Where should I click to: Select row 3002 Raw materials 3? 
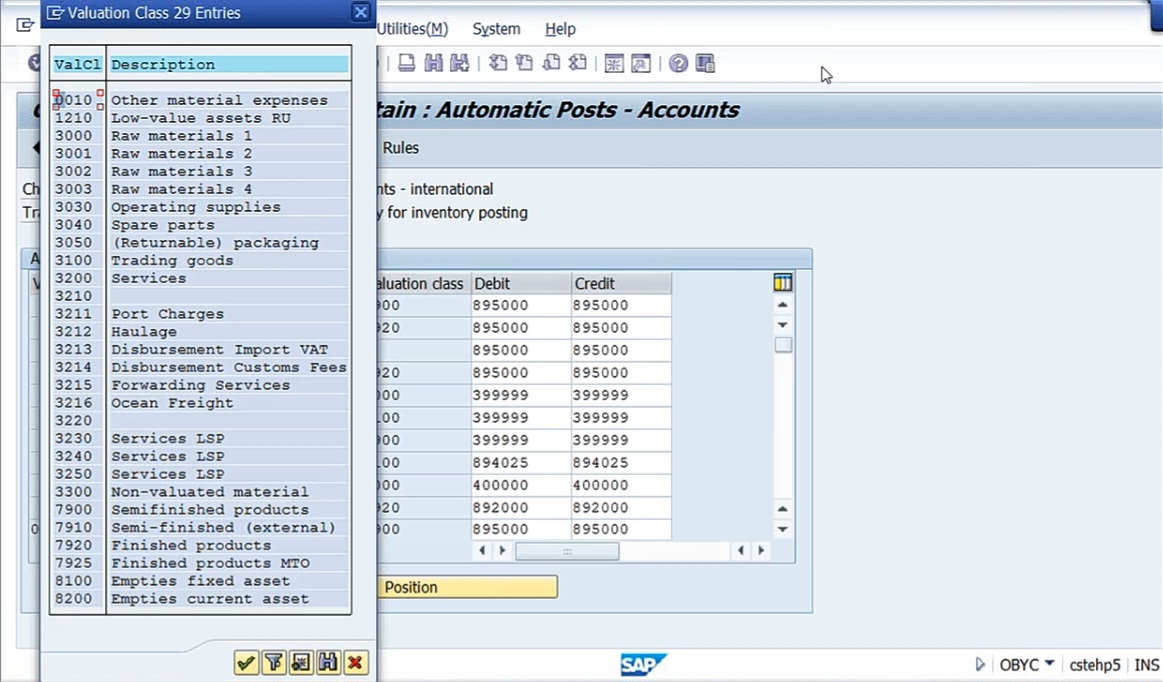201,171
